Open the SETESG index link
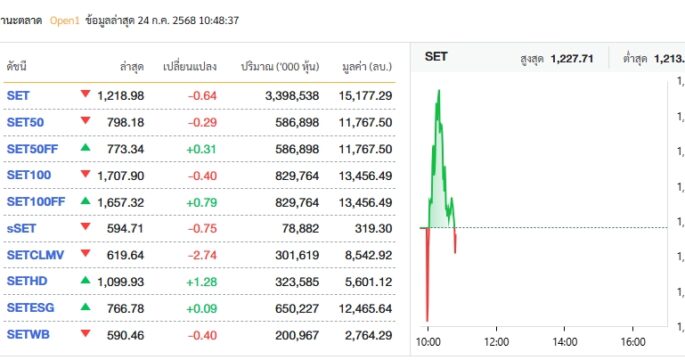This screenshot has height=360, width=685. coord(30,308)
